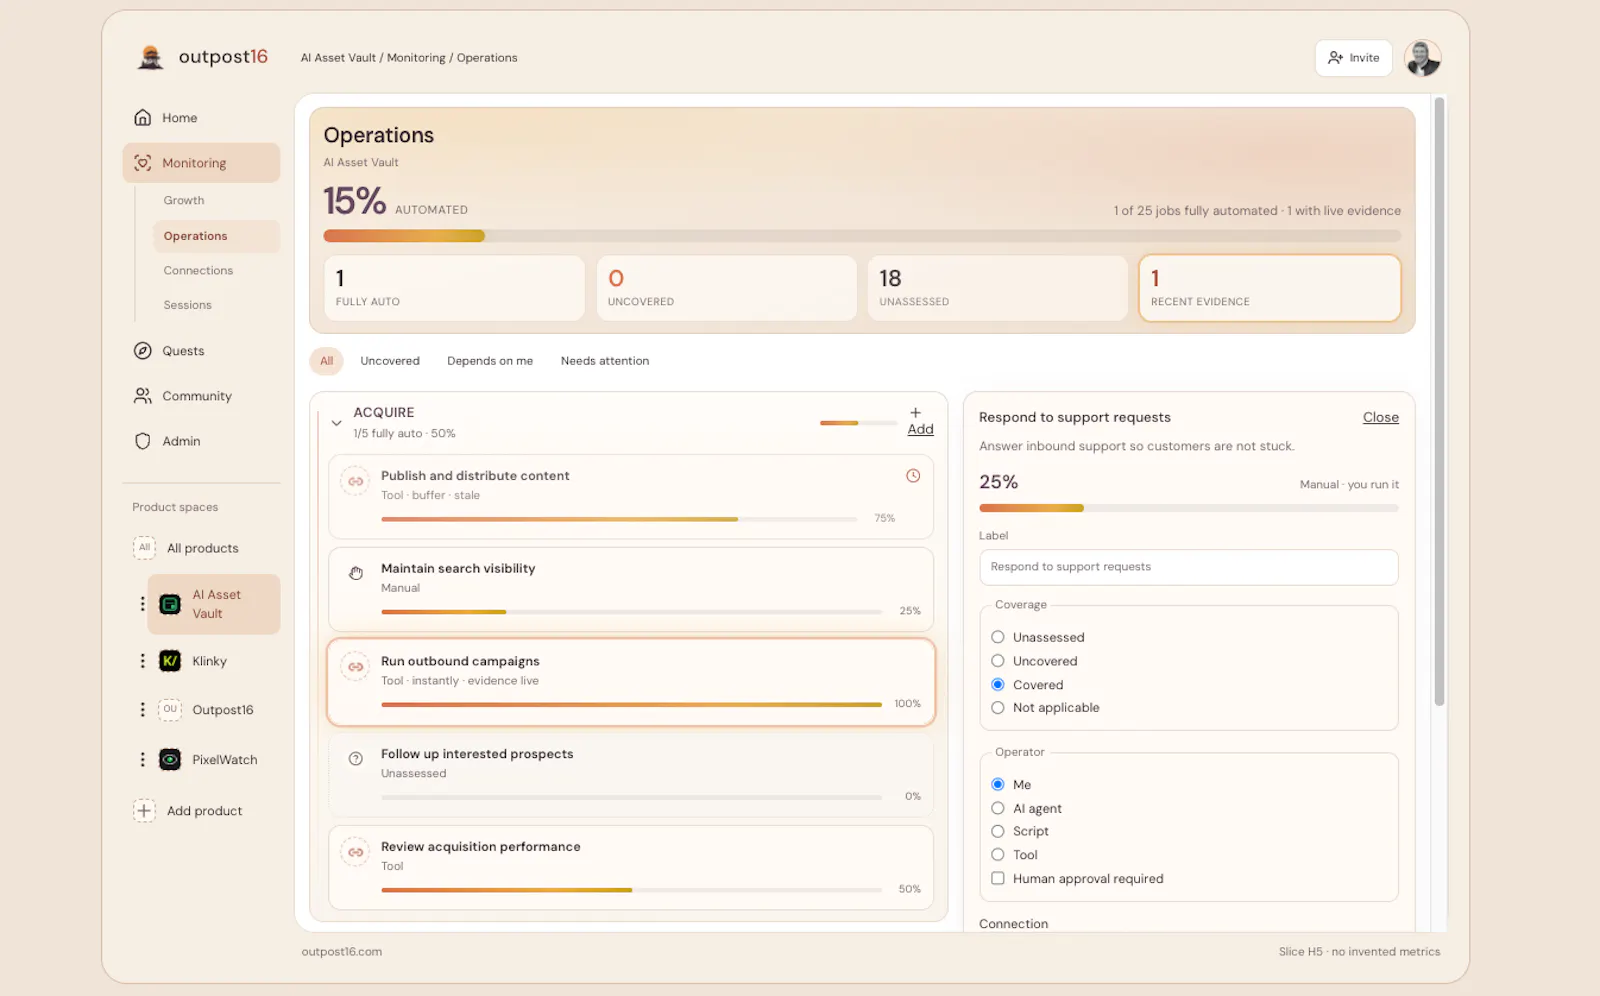Click the Add product plus icon
Viewport: 1600px width, 996px height.
click(x=144, y=810)
